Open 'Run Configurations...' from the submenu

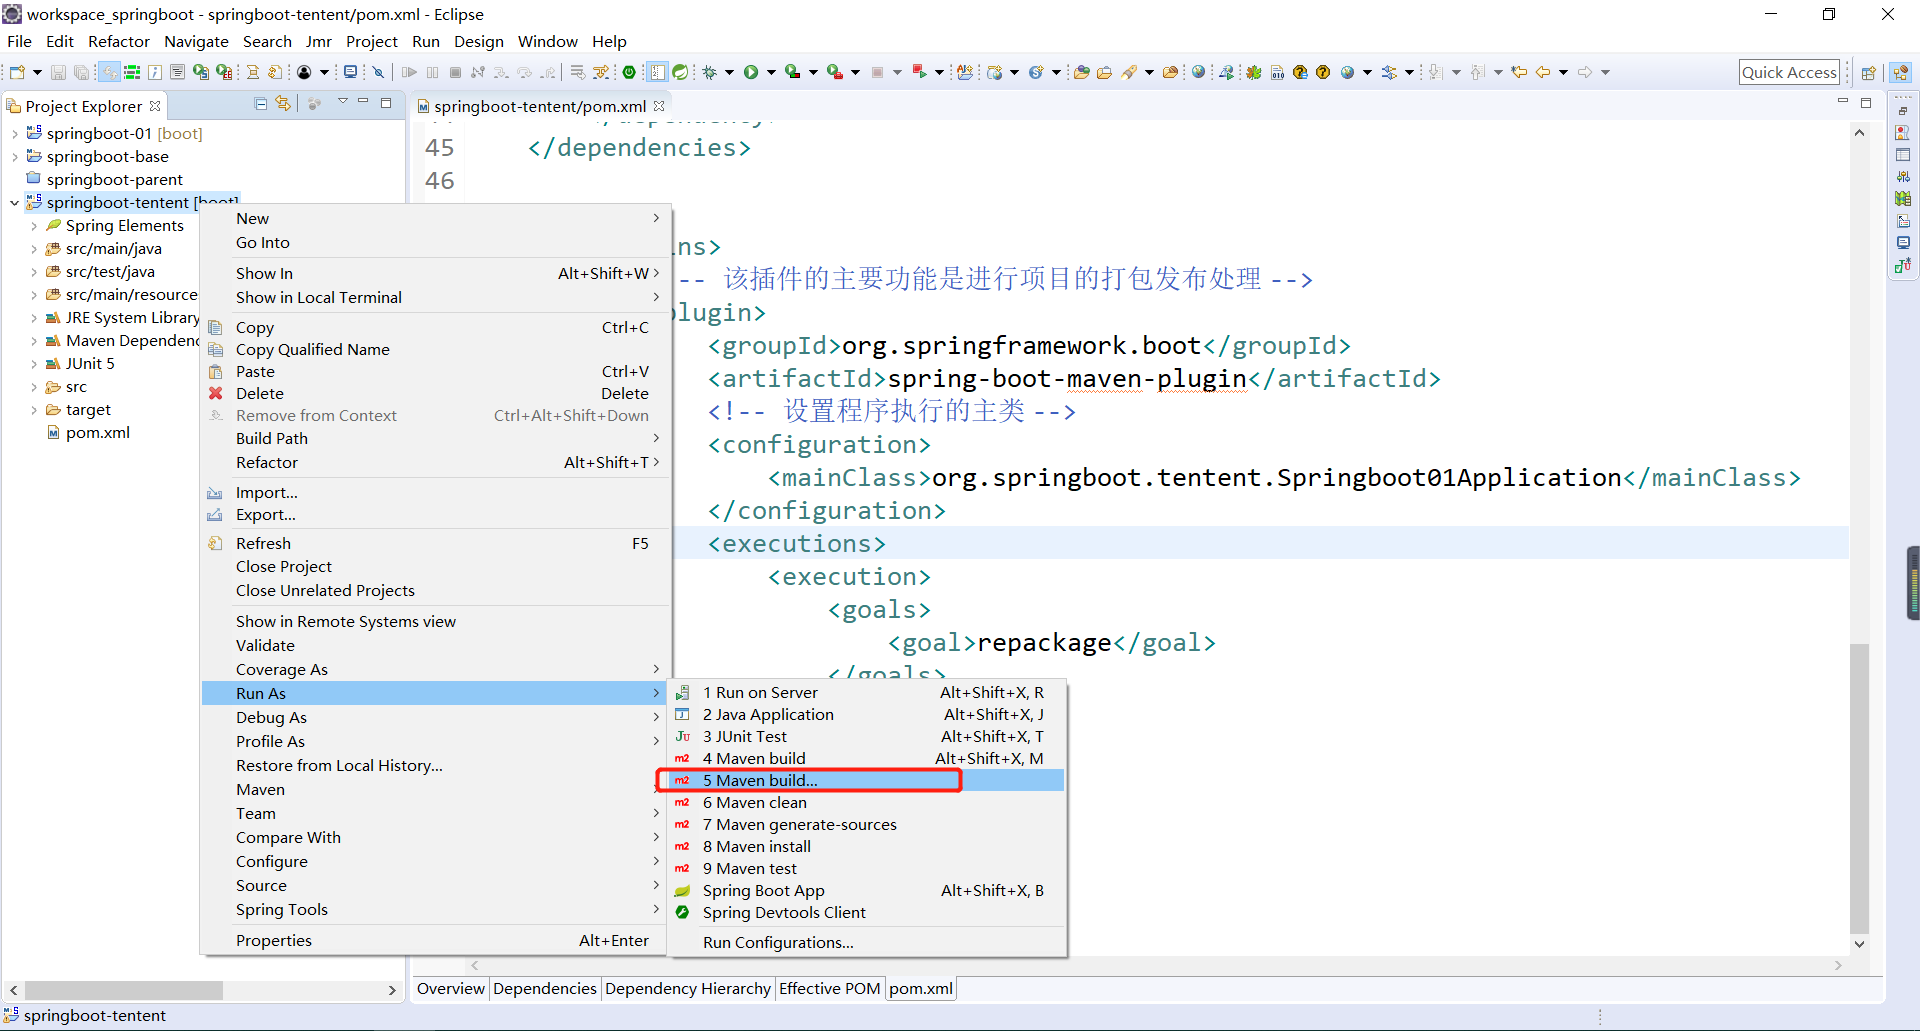(866, 942)
